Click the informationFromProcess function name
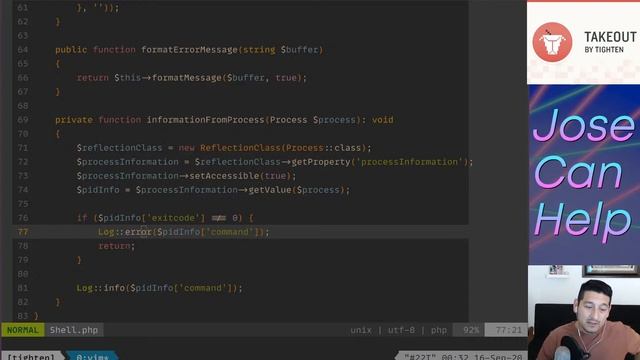The image size is (640, 360). coord(206,120)
